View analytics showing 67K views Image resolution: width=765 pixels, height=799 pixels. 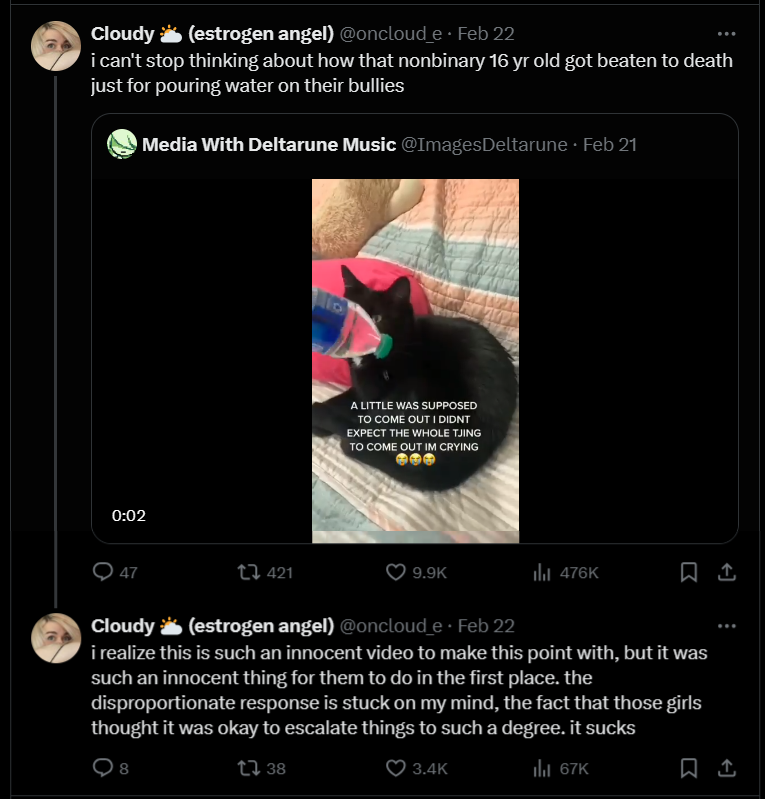point(542,768)
